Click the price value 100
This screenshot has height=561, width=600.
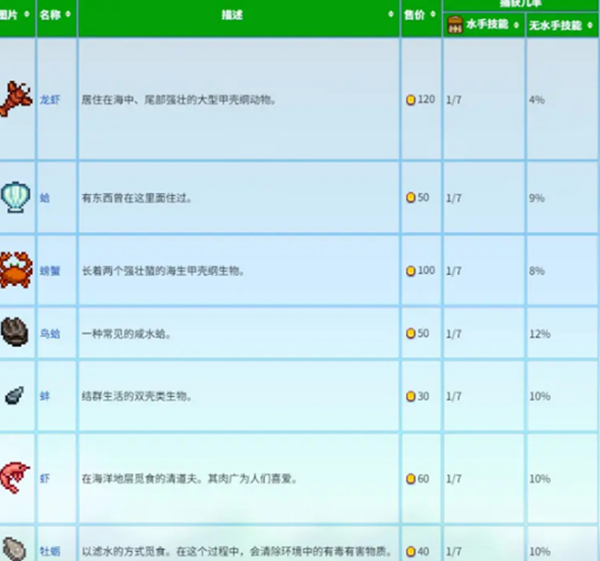click(x=426, y=271)
